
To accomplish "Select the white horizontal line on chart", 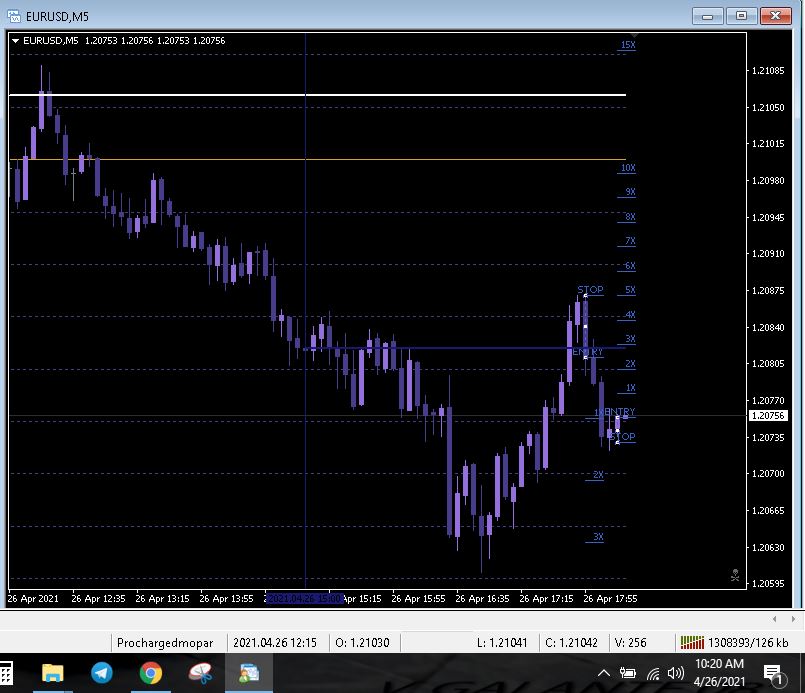I will tap(317, 95).
